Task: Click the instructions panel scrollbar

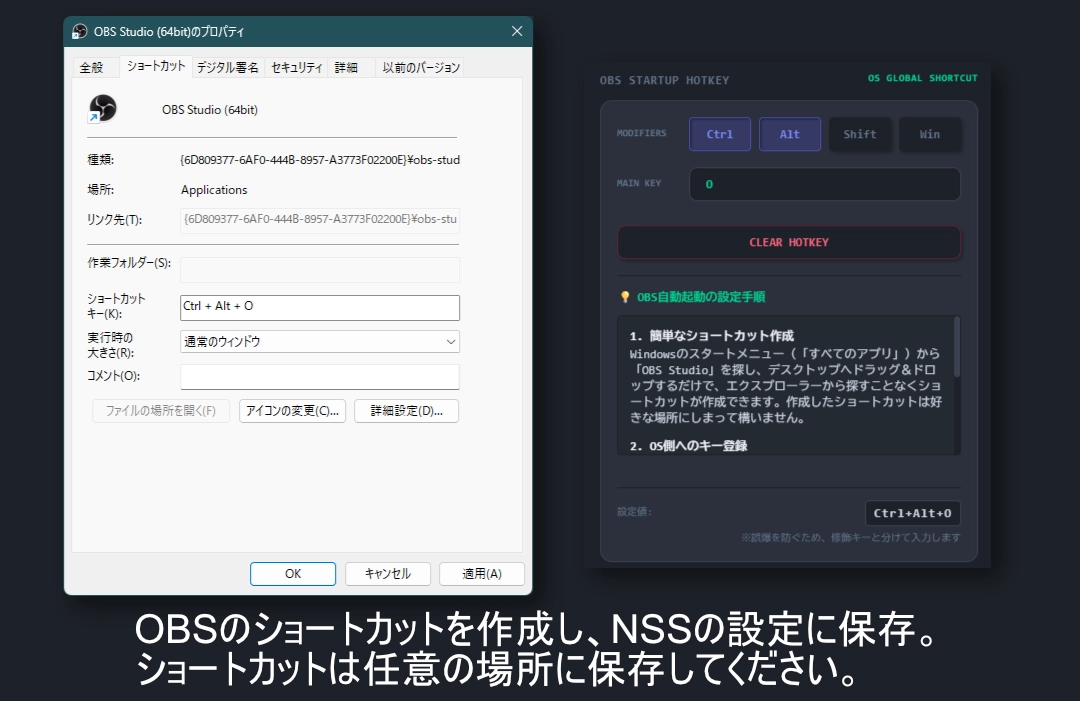Action: pyautogui.click(x=957, y=347)
